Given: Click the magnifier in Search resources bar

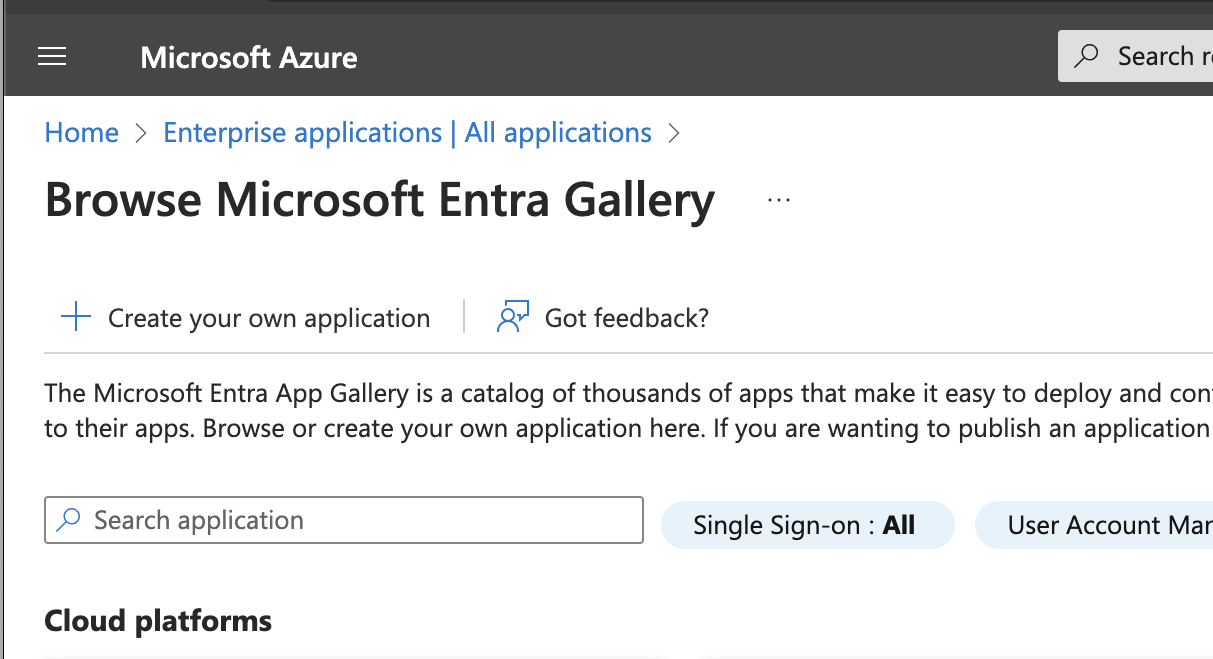Looking at the screenshot, I should pyautogui.click(x=1087, y=56).
